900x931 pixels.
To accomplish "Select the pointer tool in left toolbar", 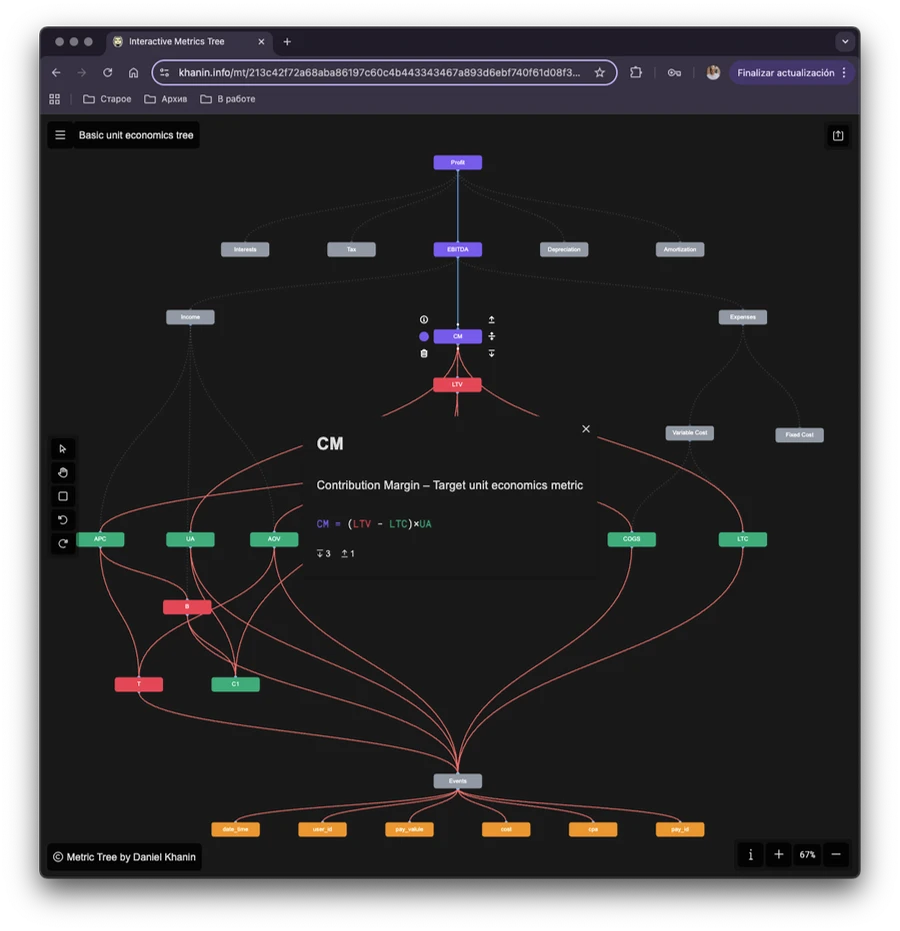I will 63,449.
